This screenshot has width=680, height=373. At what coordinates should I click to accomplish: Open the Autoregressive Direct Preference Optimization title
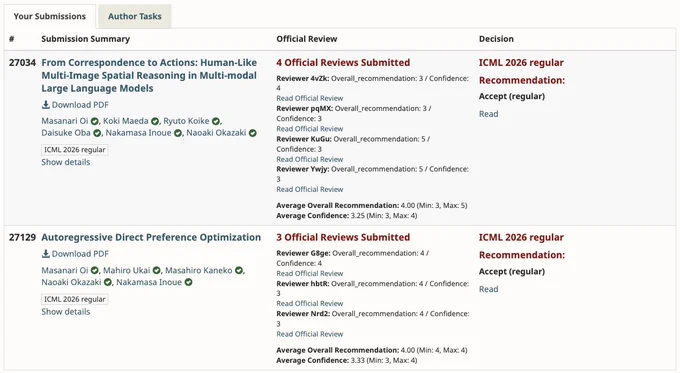pos(151,237)
